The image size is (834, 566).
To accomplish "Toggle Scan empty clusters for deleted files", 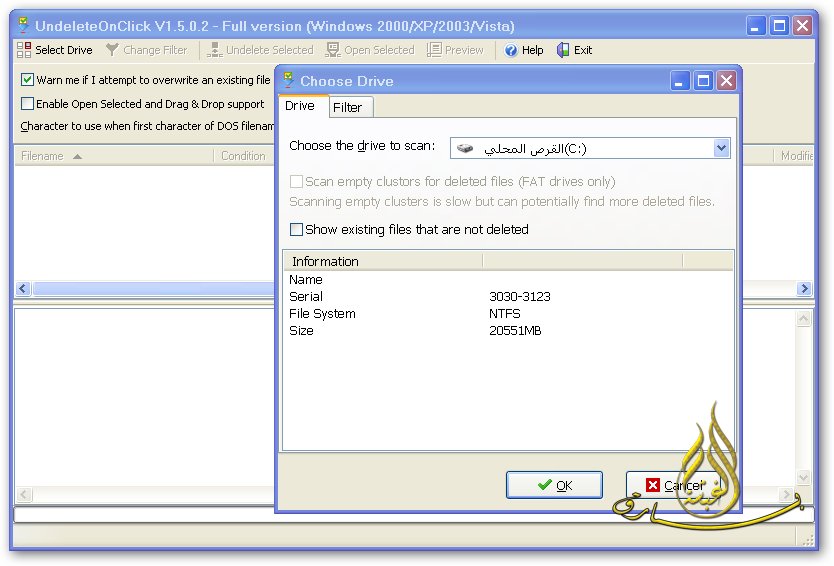I will 296,181.
